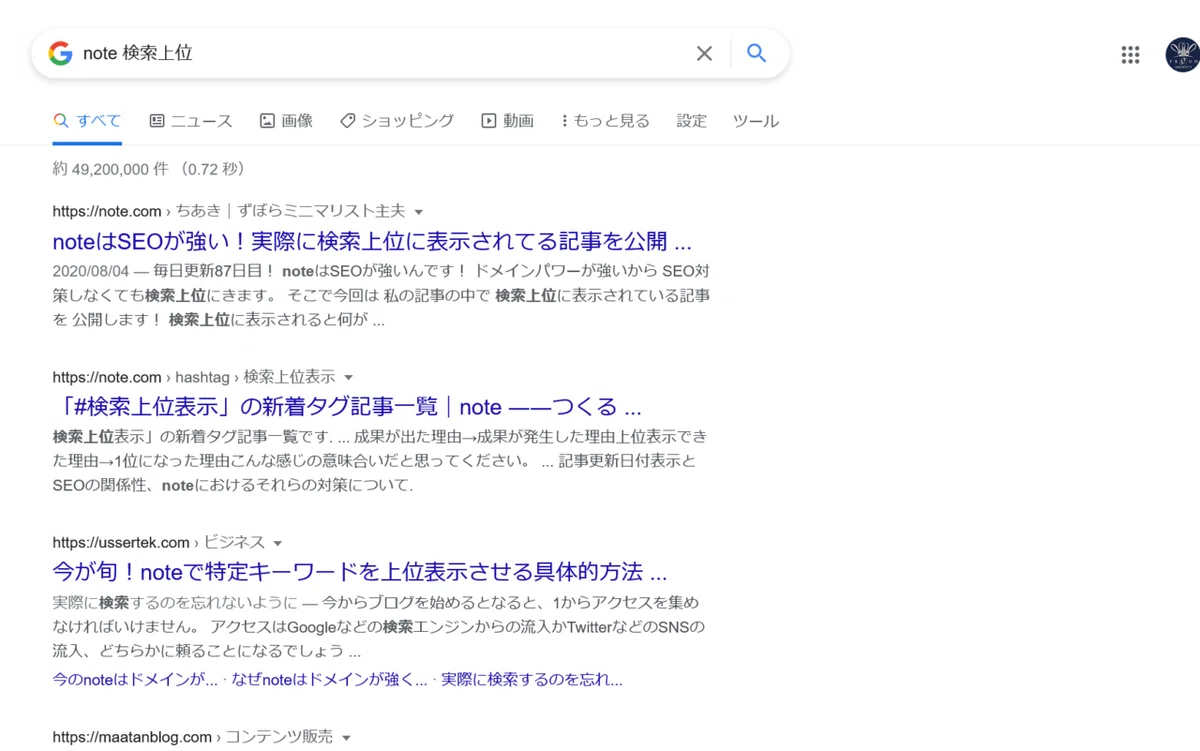Click URL breadcrumb https://maatanblog.com › コンテンツ販売
The height and width of the screenshot is (751, 1200).
192,737
